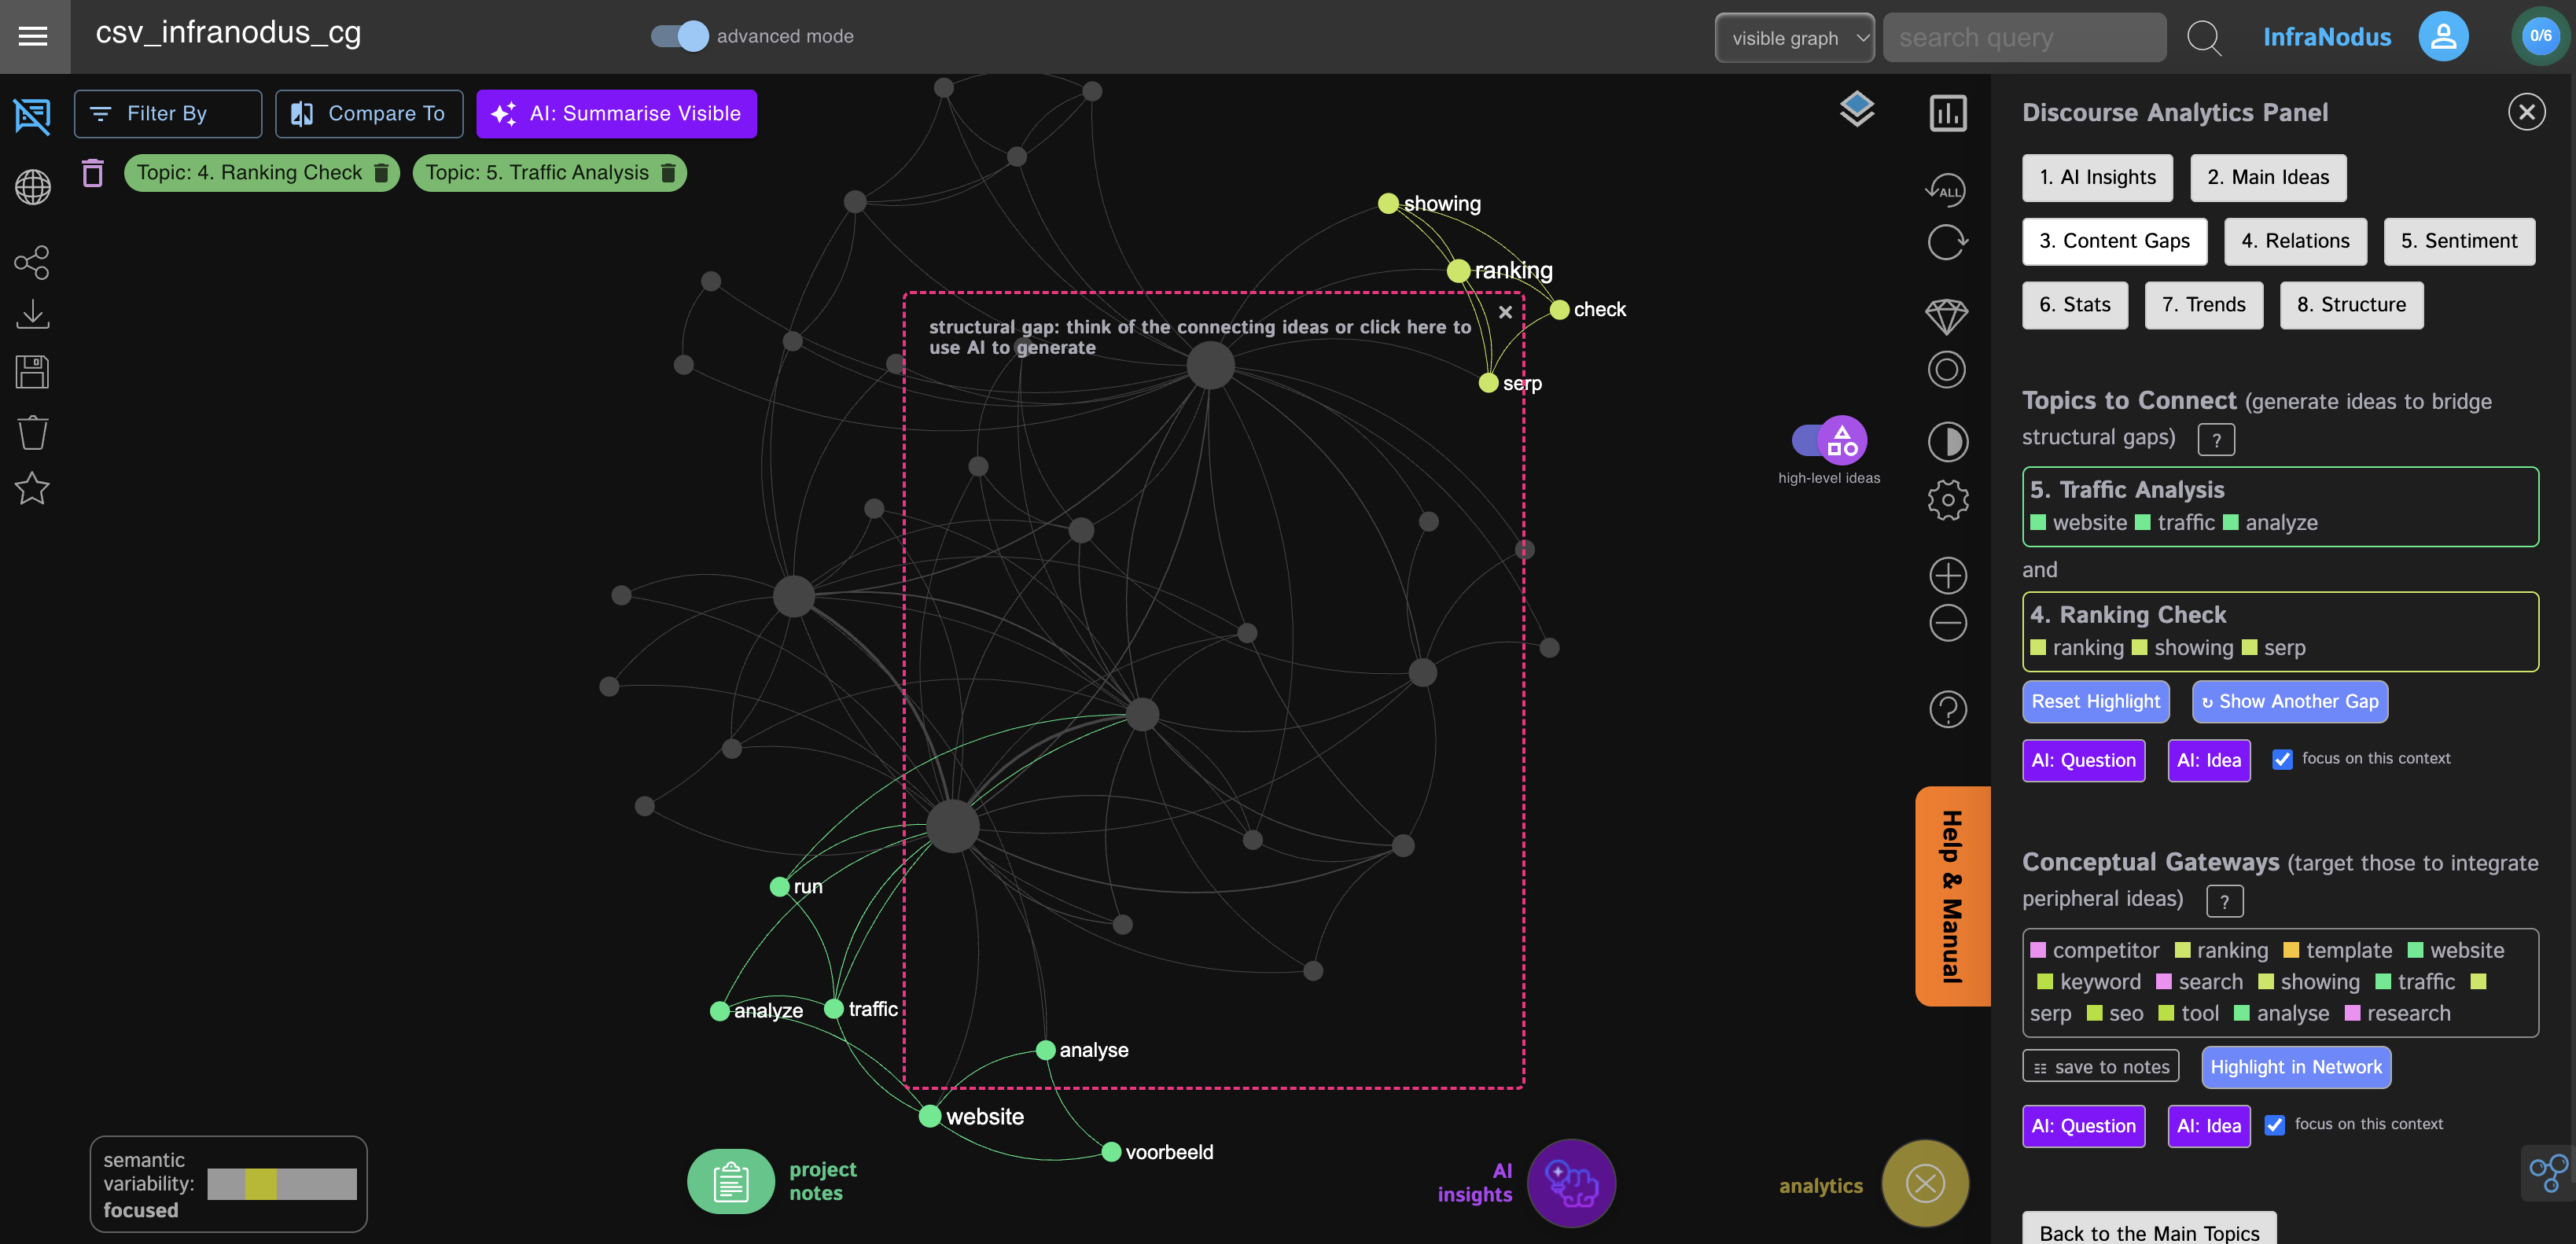
Task: Click AI: Question under Topics to Connect
Action: pos(2083,760)
